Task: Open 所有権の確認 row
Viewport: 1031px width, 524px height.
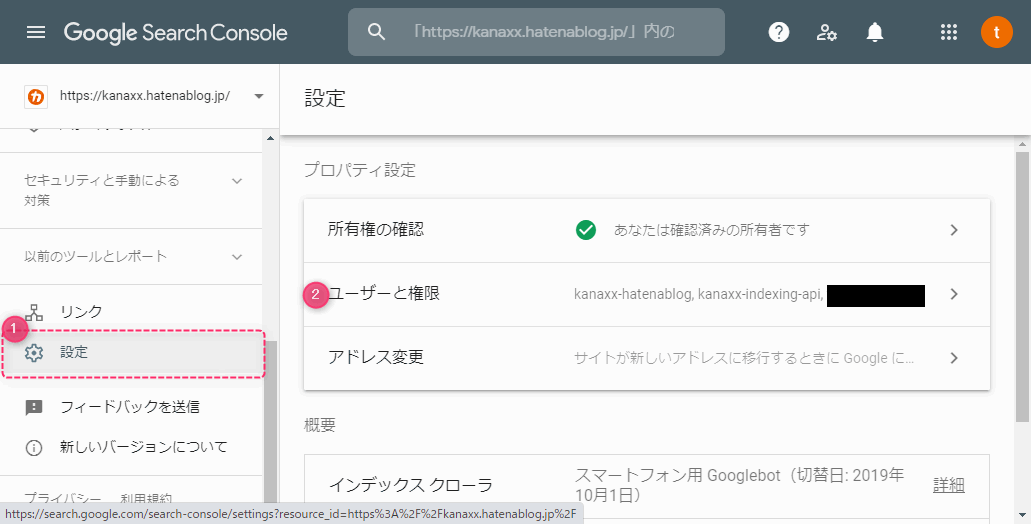Action: [646, 230]
